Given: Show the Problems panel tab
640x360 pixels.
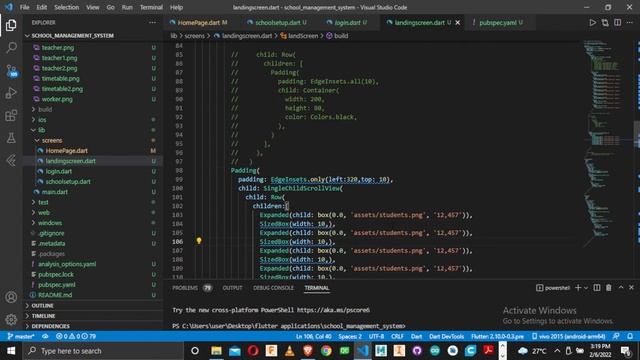Looking at the screenshot, I should [x=192, y=288].
